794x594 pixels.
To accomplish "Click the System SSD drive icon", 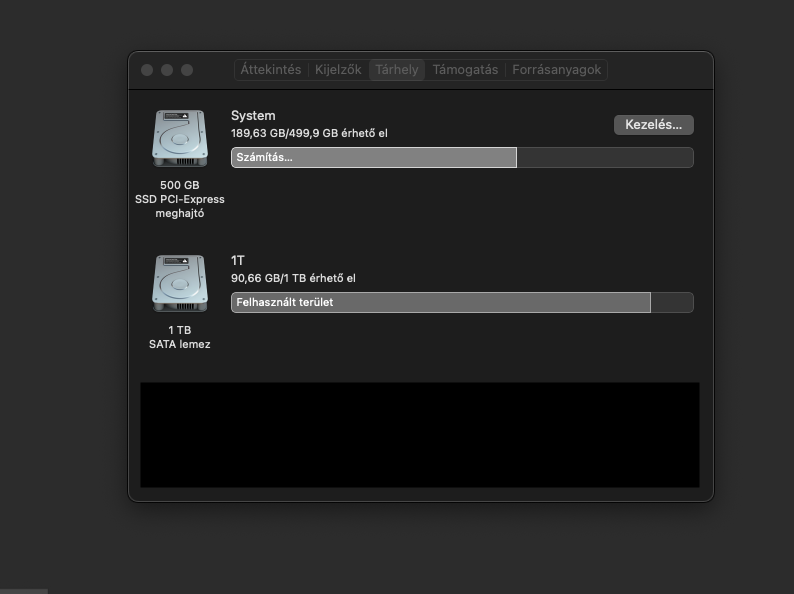I will (x=180, y=139).
